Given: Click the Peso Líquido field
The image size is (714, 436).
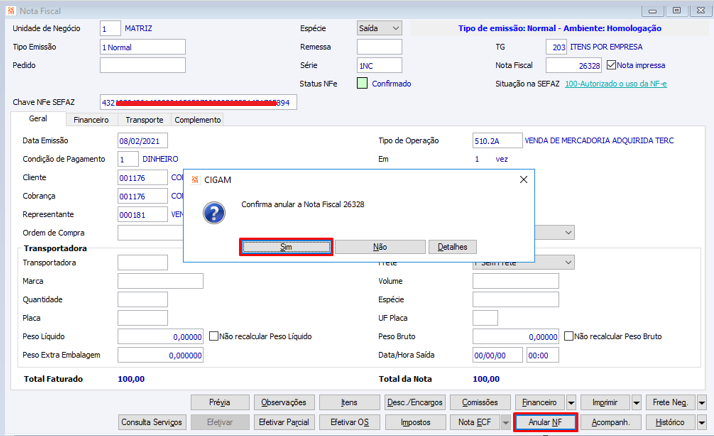Looking at the screenshot, I should (160, 337).
